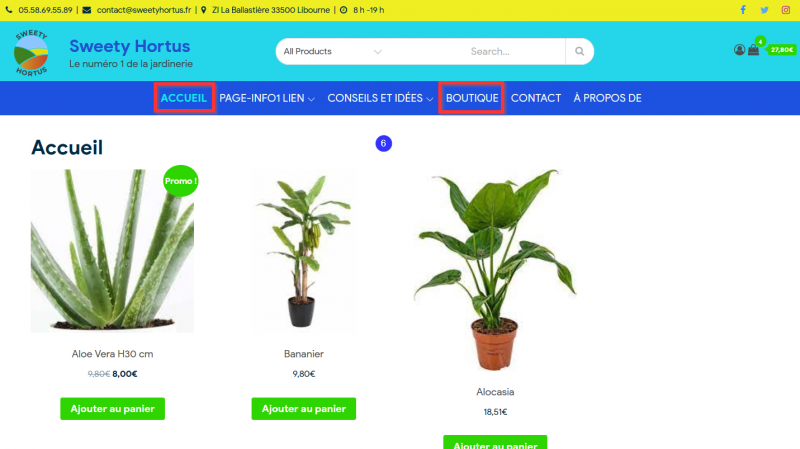Add Bananier to the cart
Screen dimensions: 800x449
point(304,409)
